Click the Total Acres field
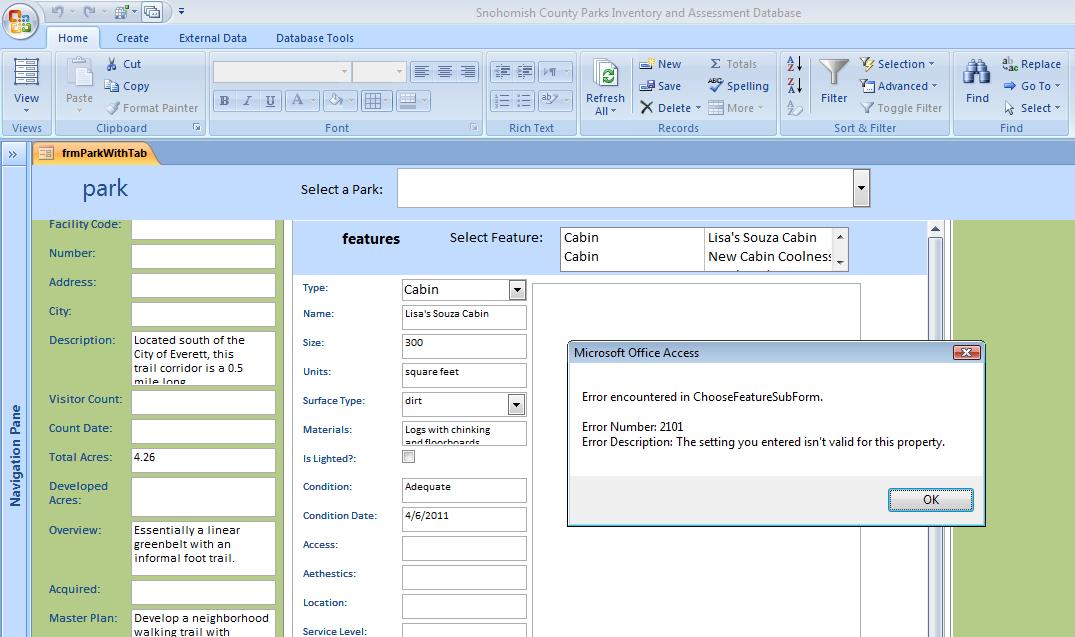This screenshot has height=637, width=1075. coord(204,460)
